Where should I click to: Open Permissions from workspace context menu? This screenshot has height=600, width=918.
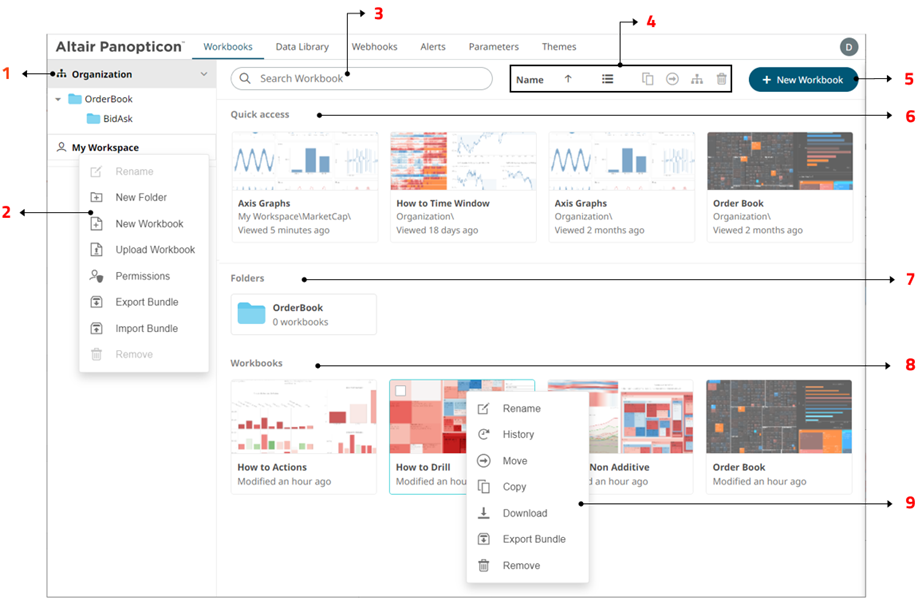coord(142,276)
